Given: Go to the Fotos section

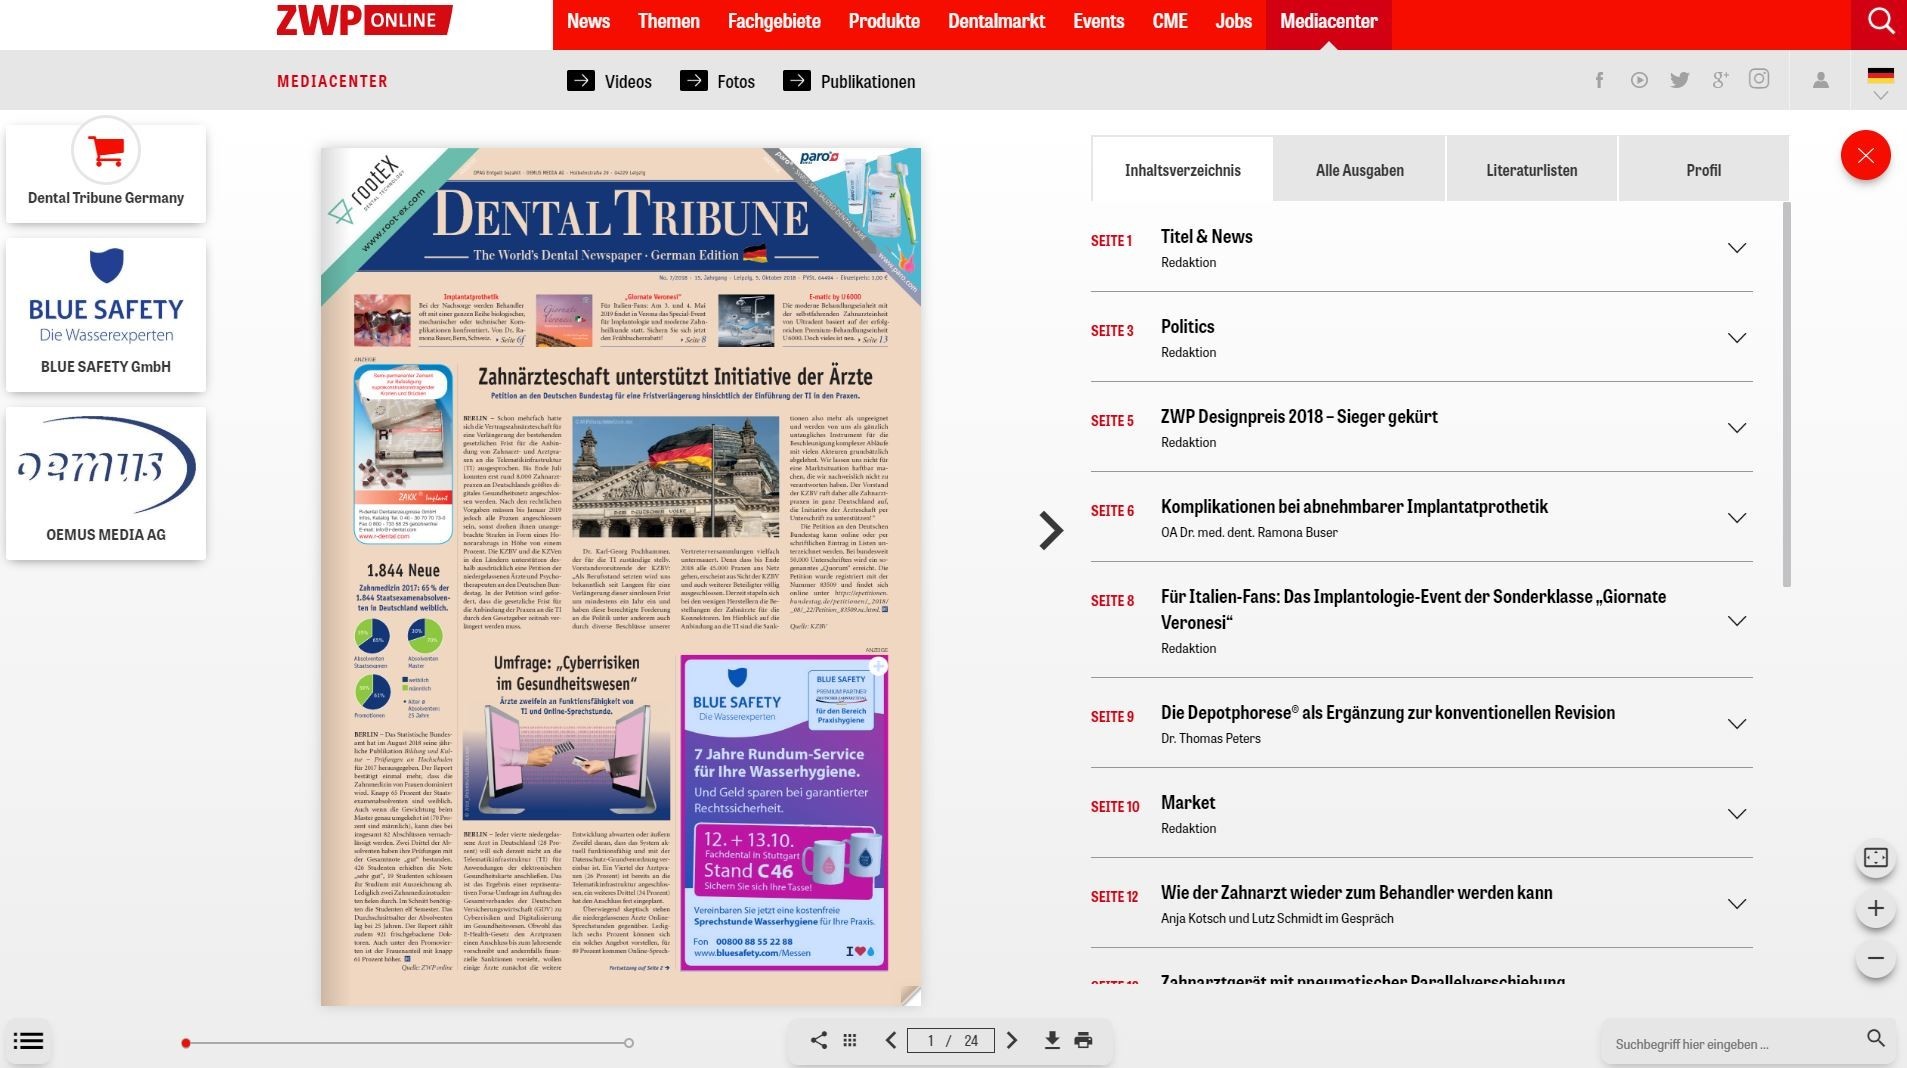Looking at the screenshot, I should [717, 81].
